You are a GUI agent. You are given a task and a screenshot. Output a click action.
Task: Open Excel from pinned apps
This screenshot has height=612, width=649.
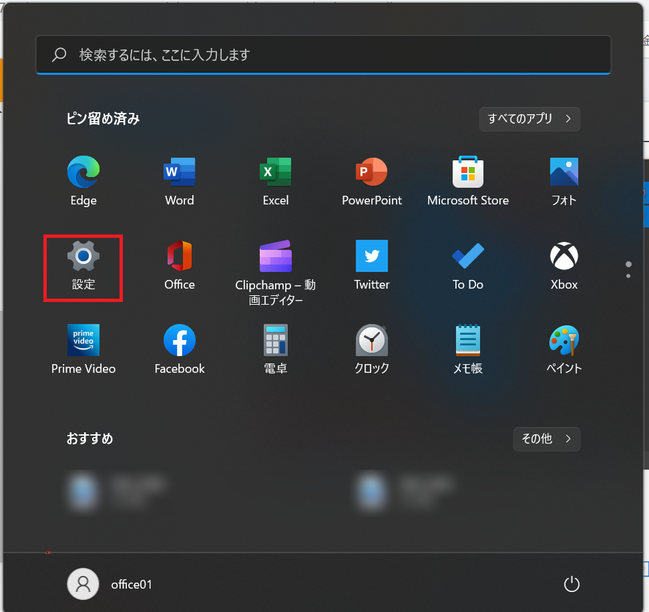276,180
